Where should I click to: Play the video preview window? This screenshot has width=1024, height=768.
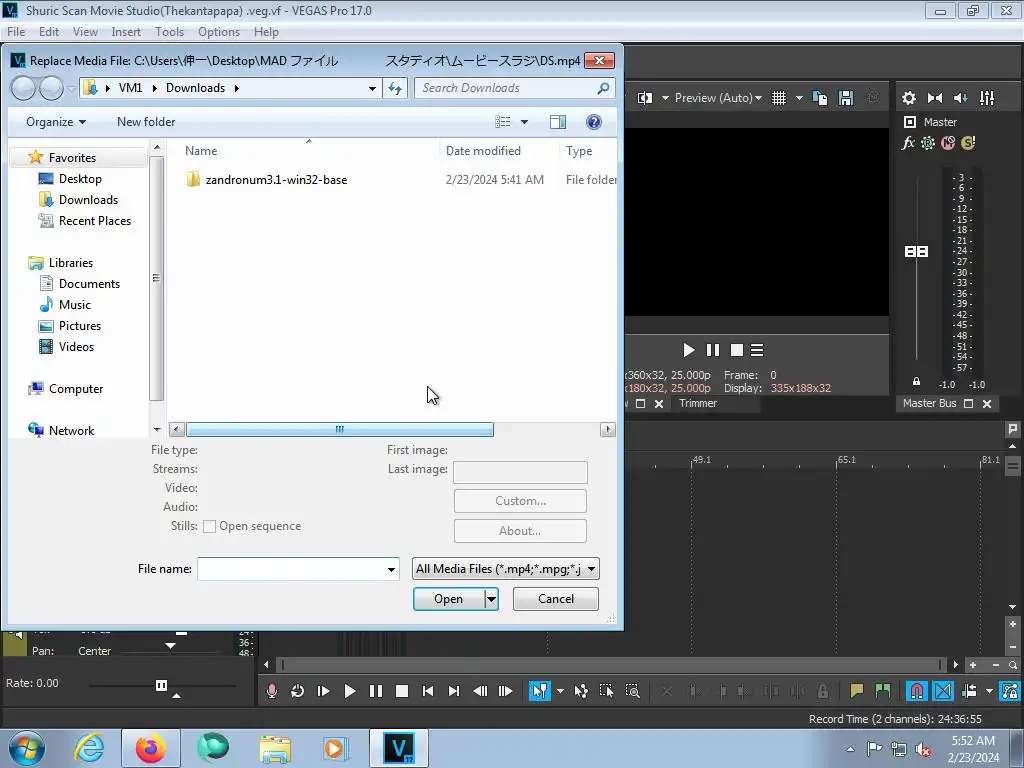(688, 350)
